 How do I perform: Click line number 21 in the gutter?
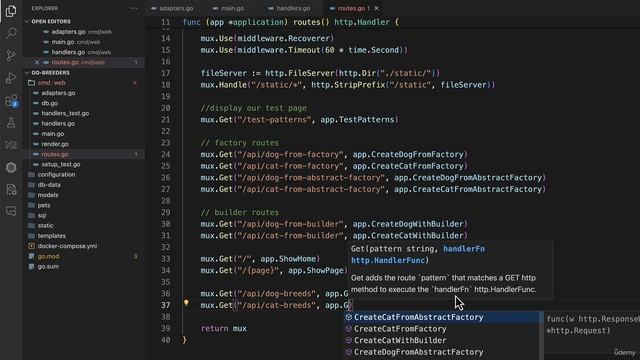(x=165, y=120)
